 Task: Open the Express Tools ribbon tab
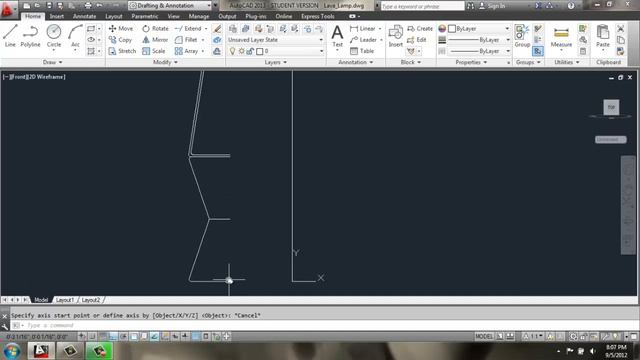[x=318, y=16]
